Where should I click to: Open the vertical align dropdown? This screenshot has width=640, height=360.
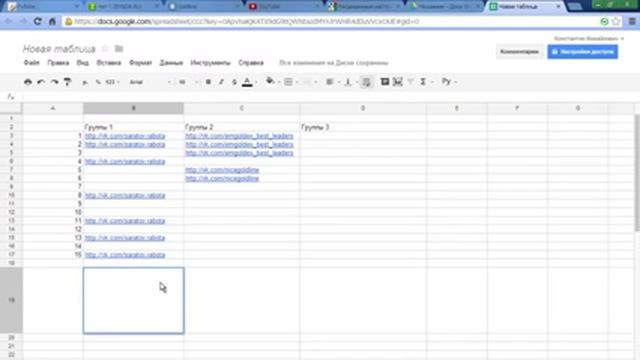coord(350,82)
